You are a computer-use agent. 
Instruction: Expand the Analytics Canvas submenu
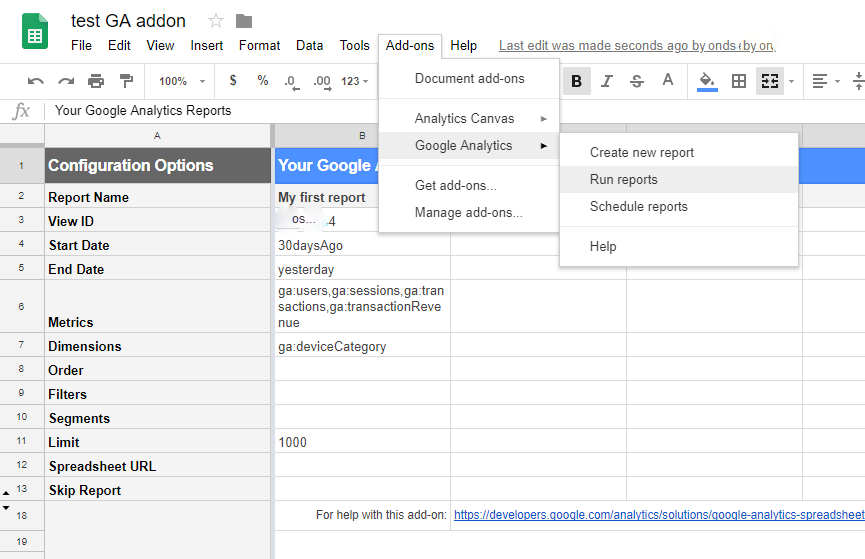coord(469,119)
